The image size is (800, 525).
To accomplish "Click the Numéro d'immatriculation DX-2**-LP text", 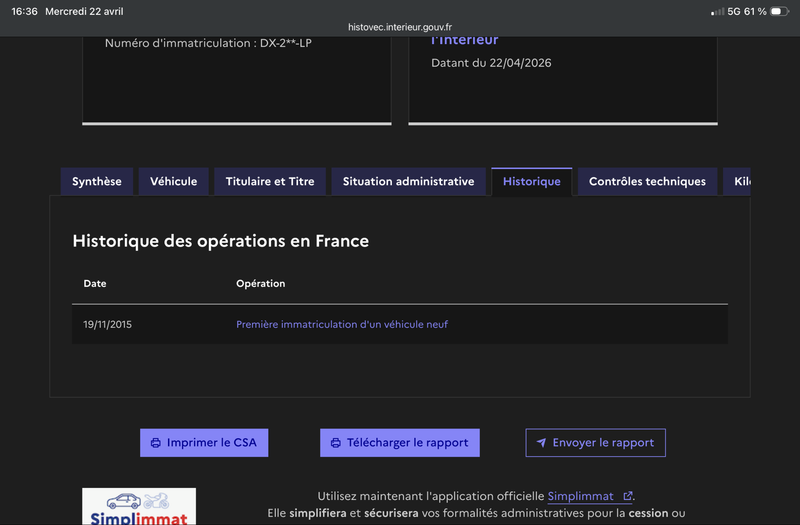I will pyautogui.click(x=208, y=43).
